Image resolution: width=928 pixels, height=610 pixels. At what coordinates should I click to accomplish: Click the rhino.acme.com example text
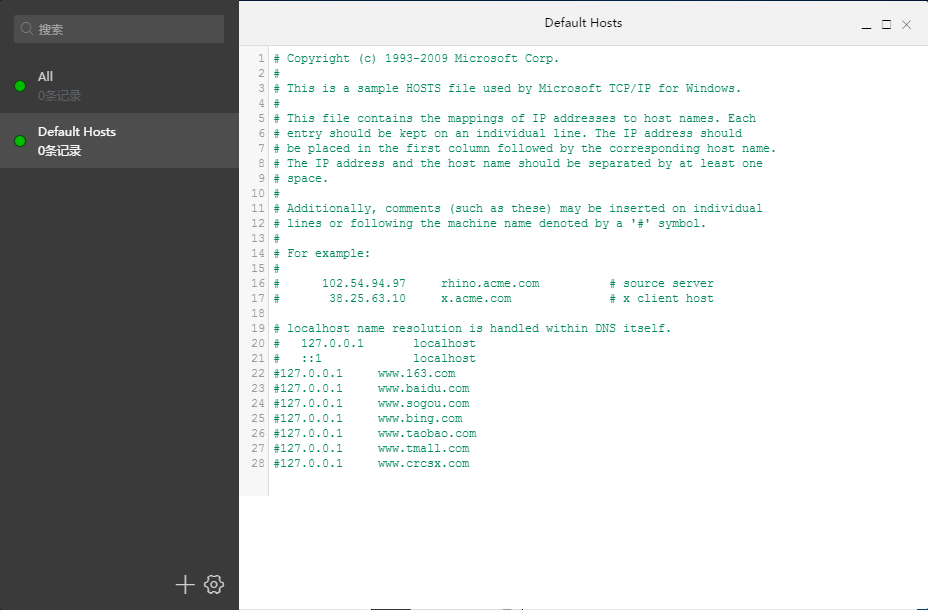[x=491, y=283]
